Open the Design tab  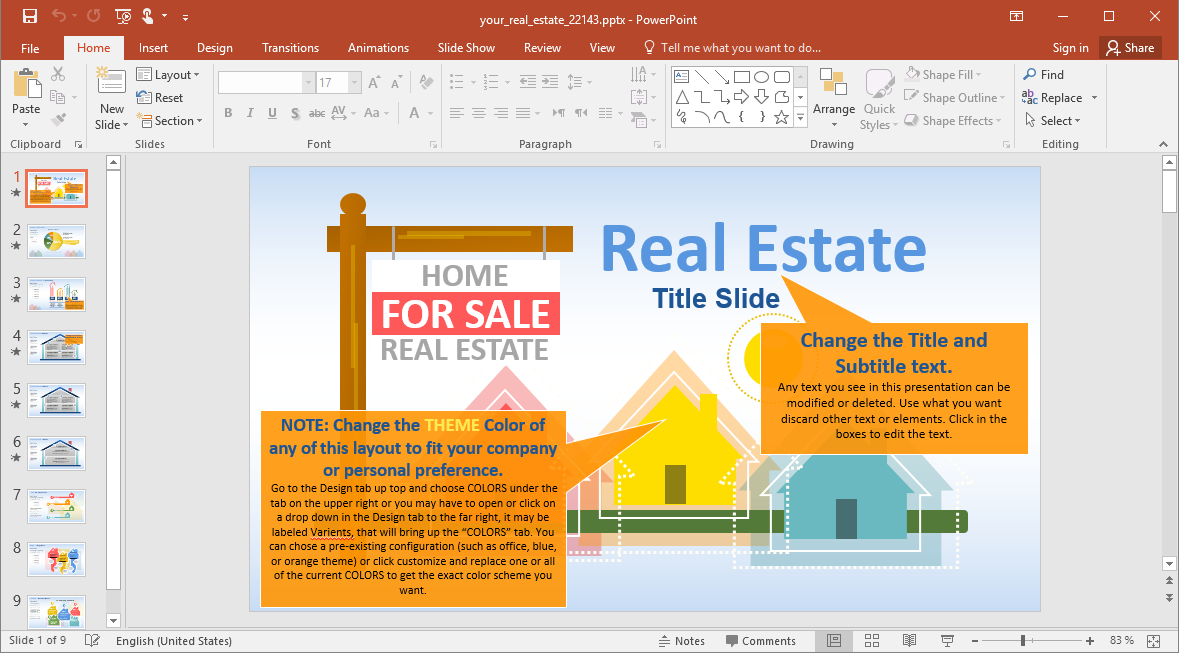214,48
